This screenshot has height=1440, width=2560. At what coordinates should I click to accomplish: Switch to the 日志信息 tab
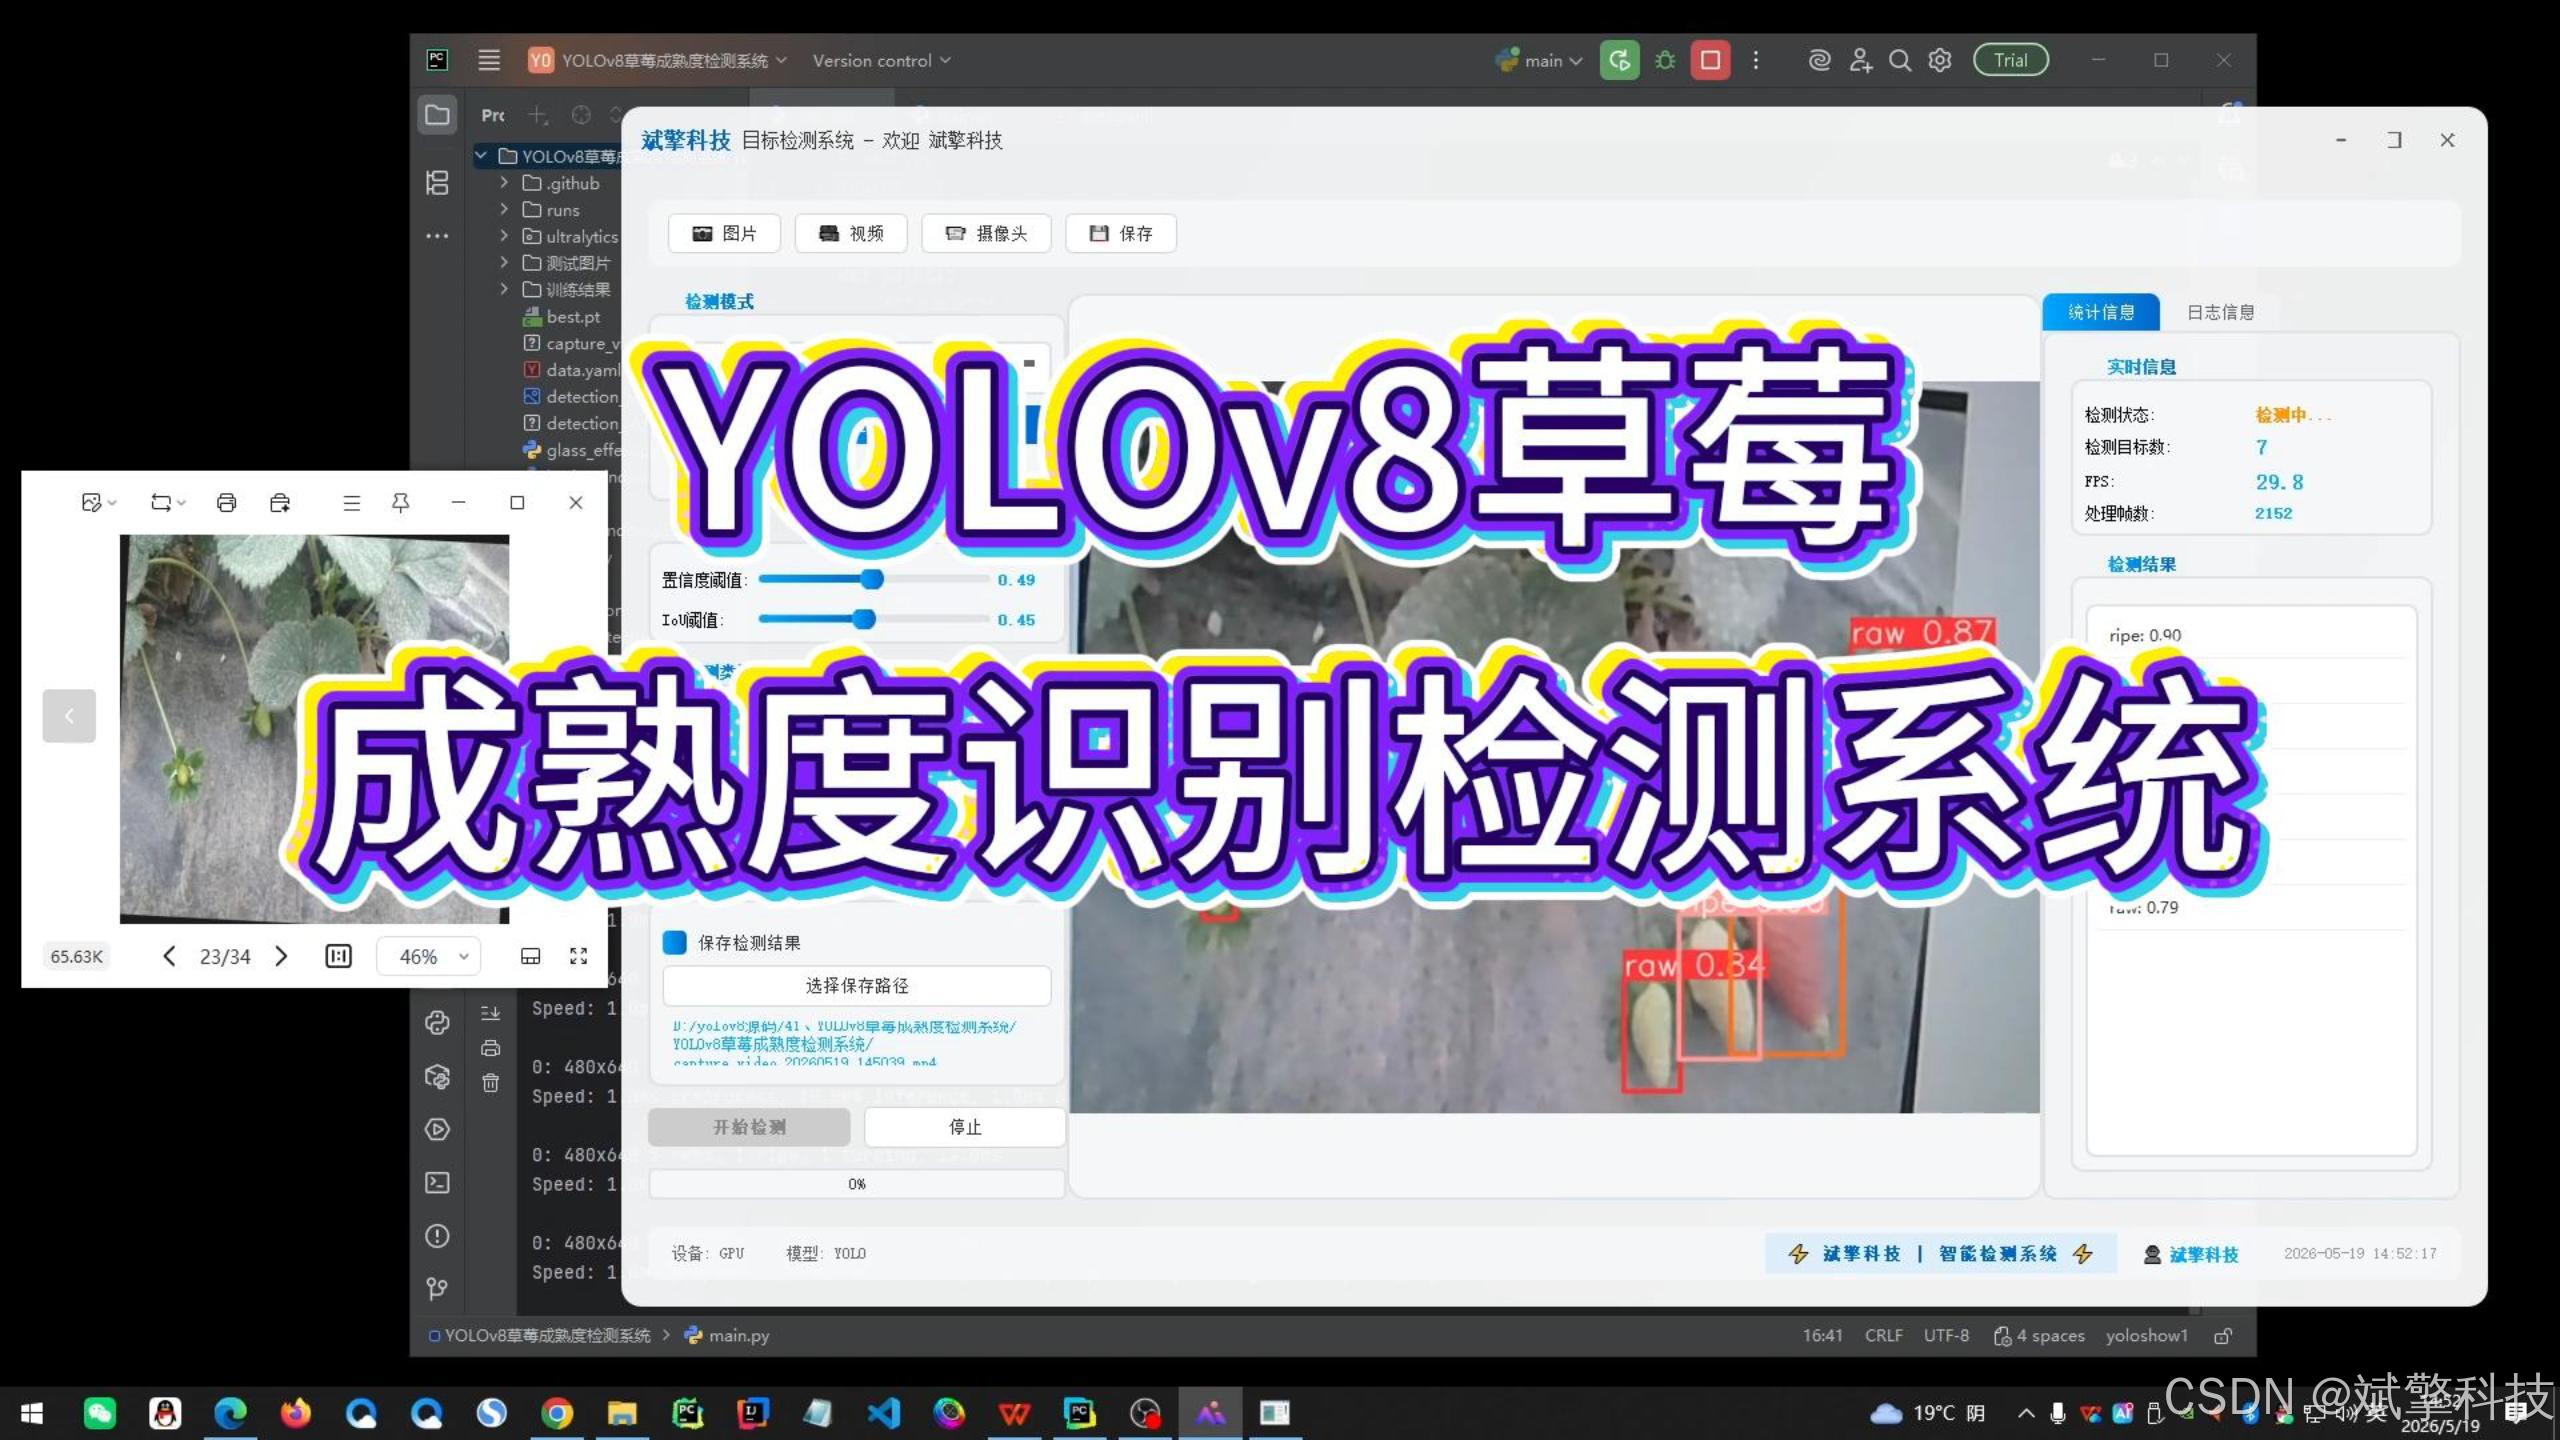click(x=2220, y=312)
